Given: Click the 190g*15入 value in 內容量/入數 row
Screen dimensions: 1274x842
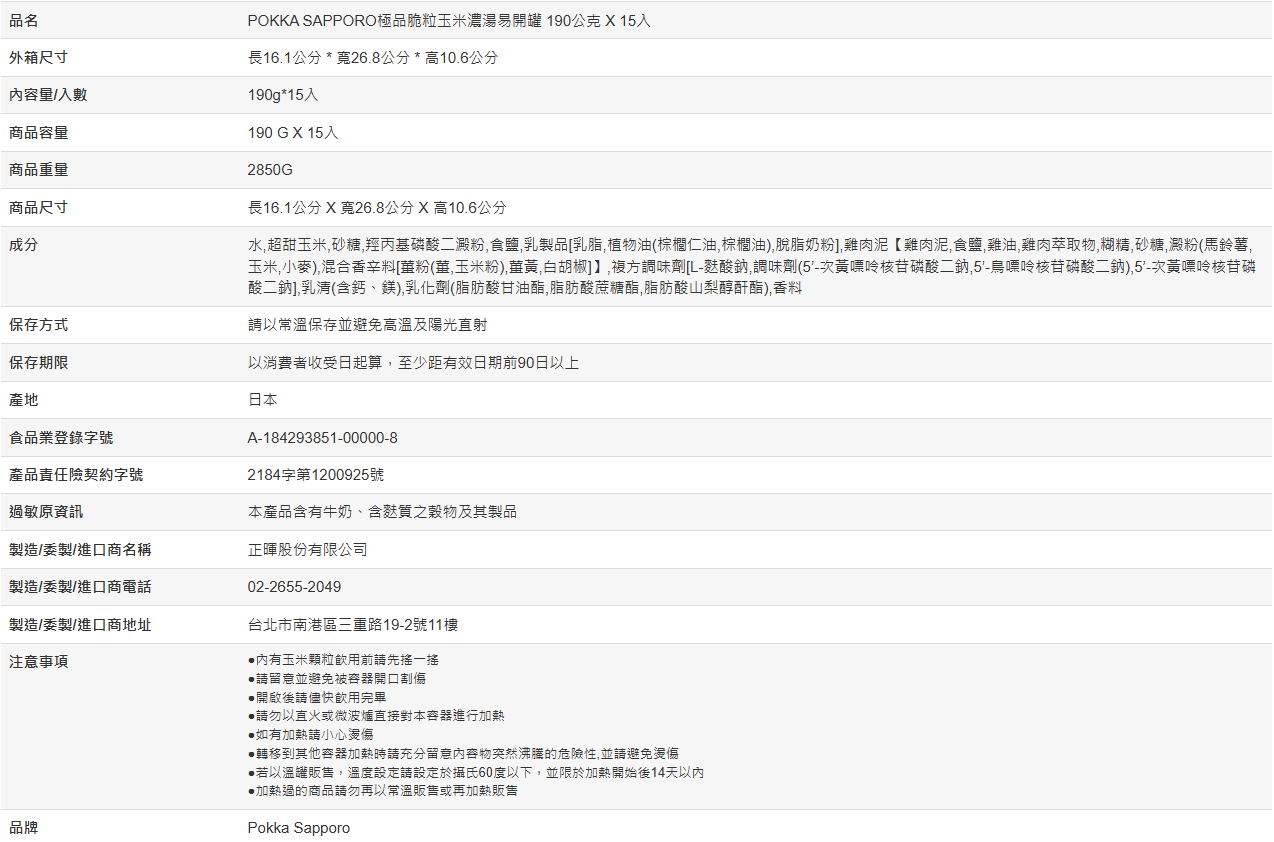Looking at the screenshot, I should pos(283,95).
